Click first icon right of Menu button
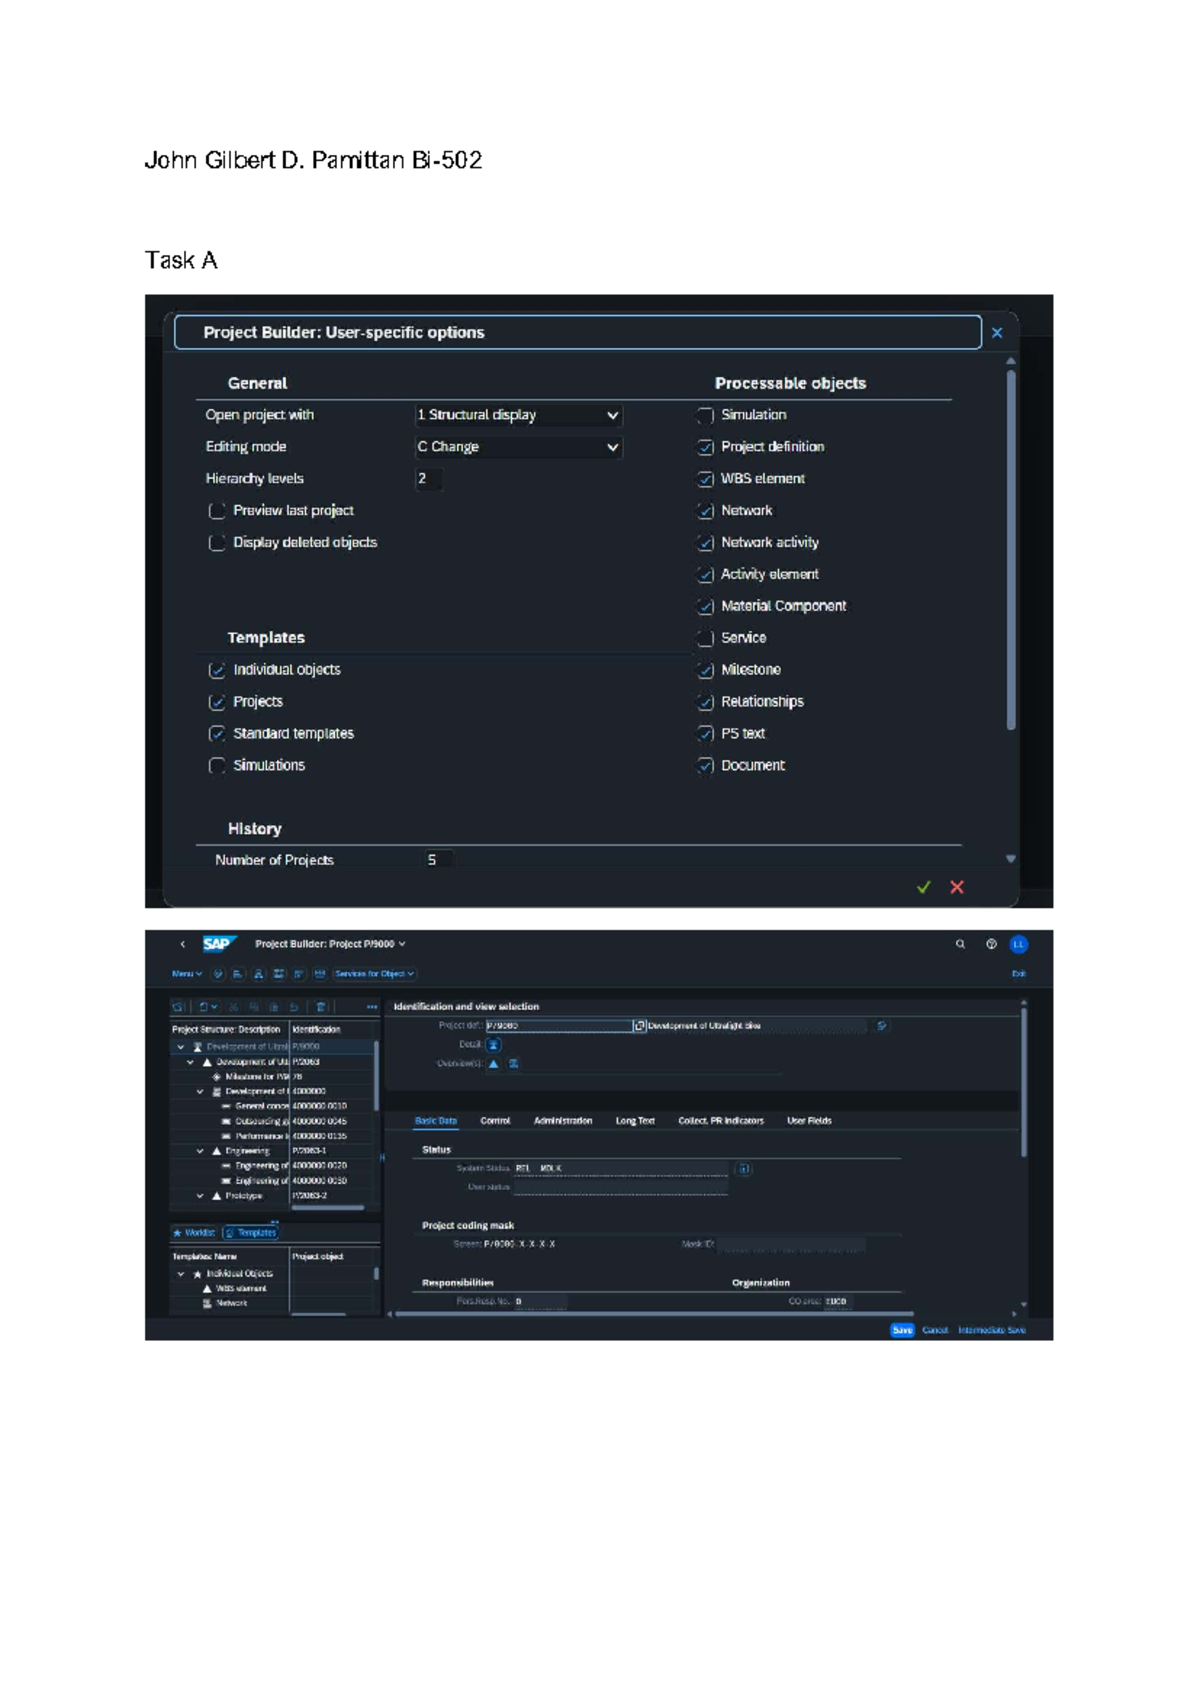Viewport: 1200px width, 1696px height. coord(218,974)
